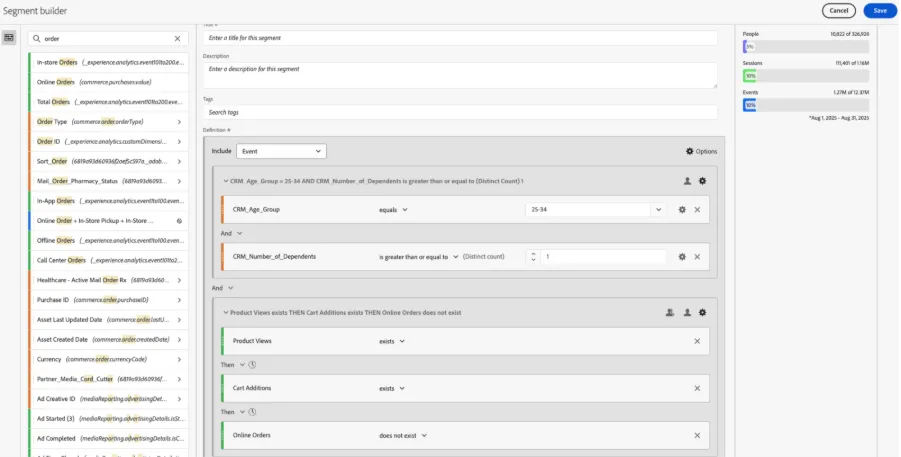Image resolution: width=901 pixels, height=457 pixels.
Task: Open gear settings for CRM_Number_of_Dependents row
Action: click(682, 257)
